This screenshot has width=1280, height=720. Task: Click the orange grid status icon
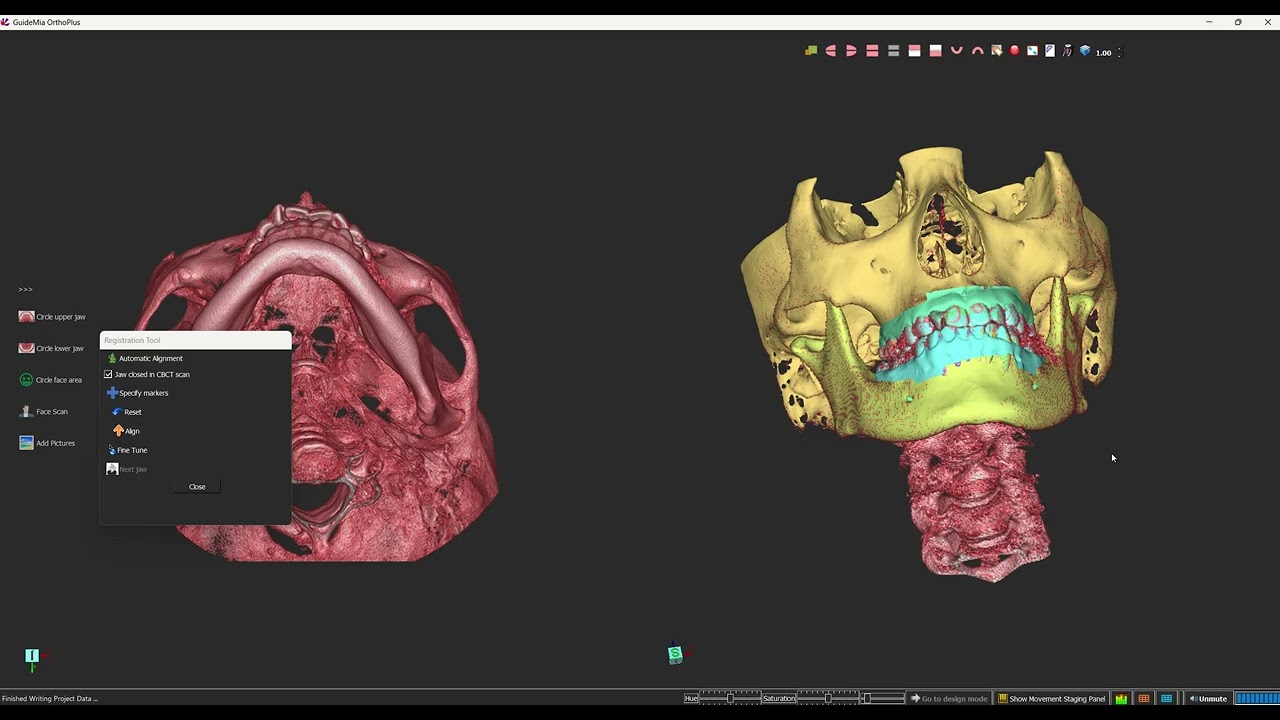pos(1144,698)
